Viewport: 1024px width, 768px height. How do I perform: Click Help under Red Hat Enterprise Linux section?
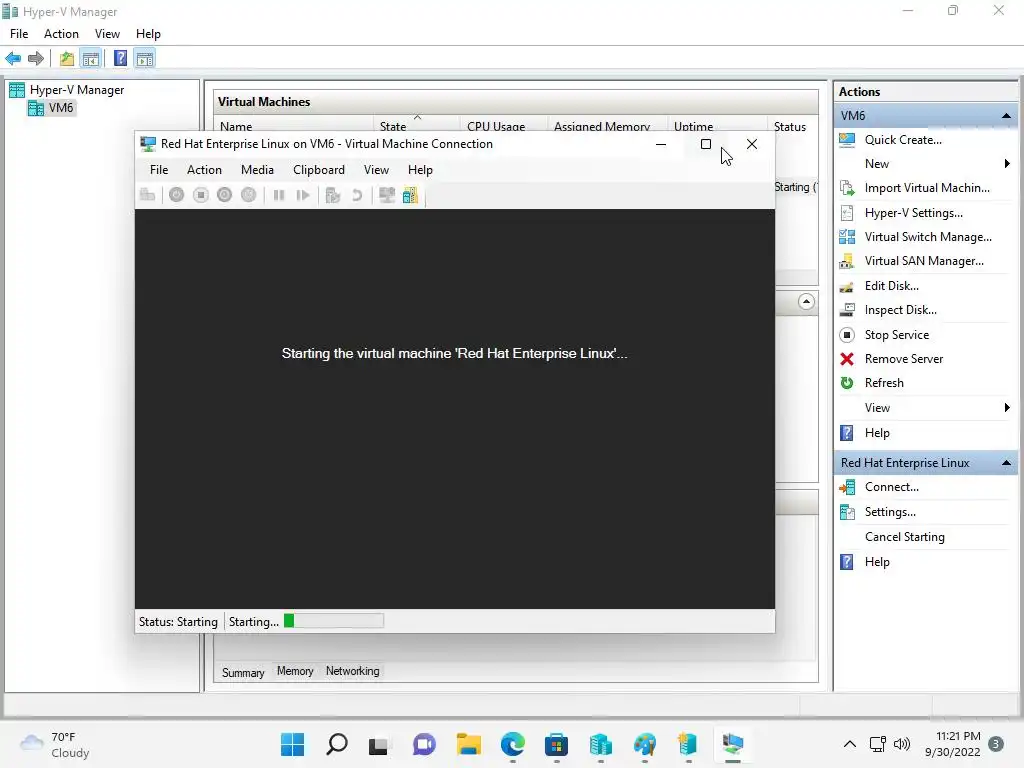[x=877, y=562]
